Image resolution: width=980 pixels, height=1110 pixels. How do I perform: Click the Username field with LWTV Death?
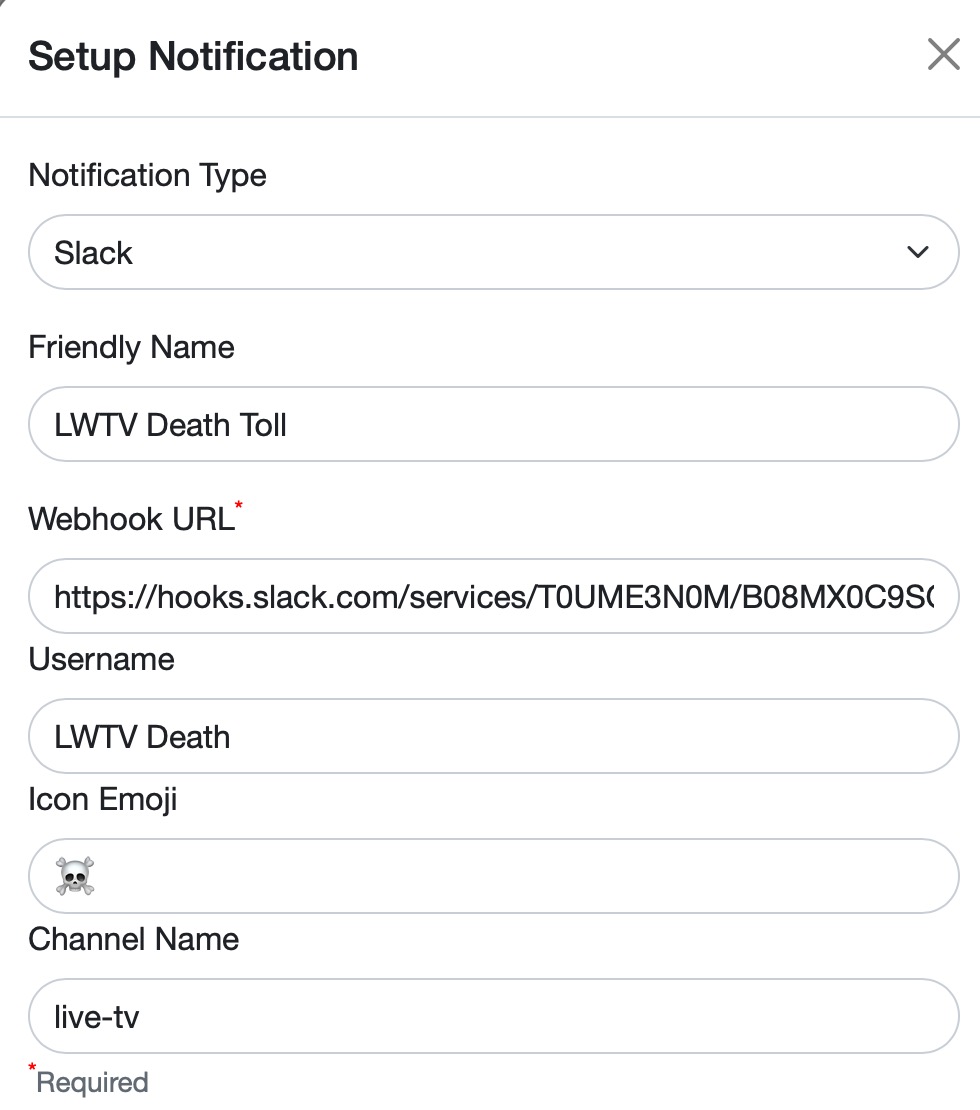(494, 736)
